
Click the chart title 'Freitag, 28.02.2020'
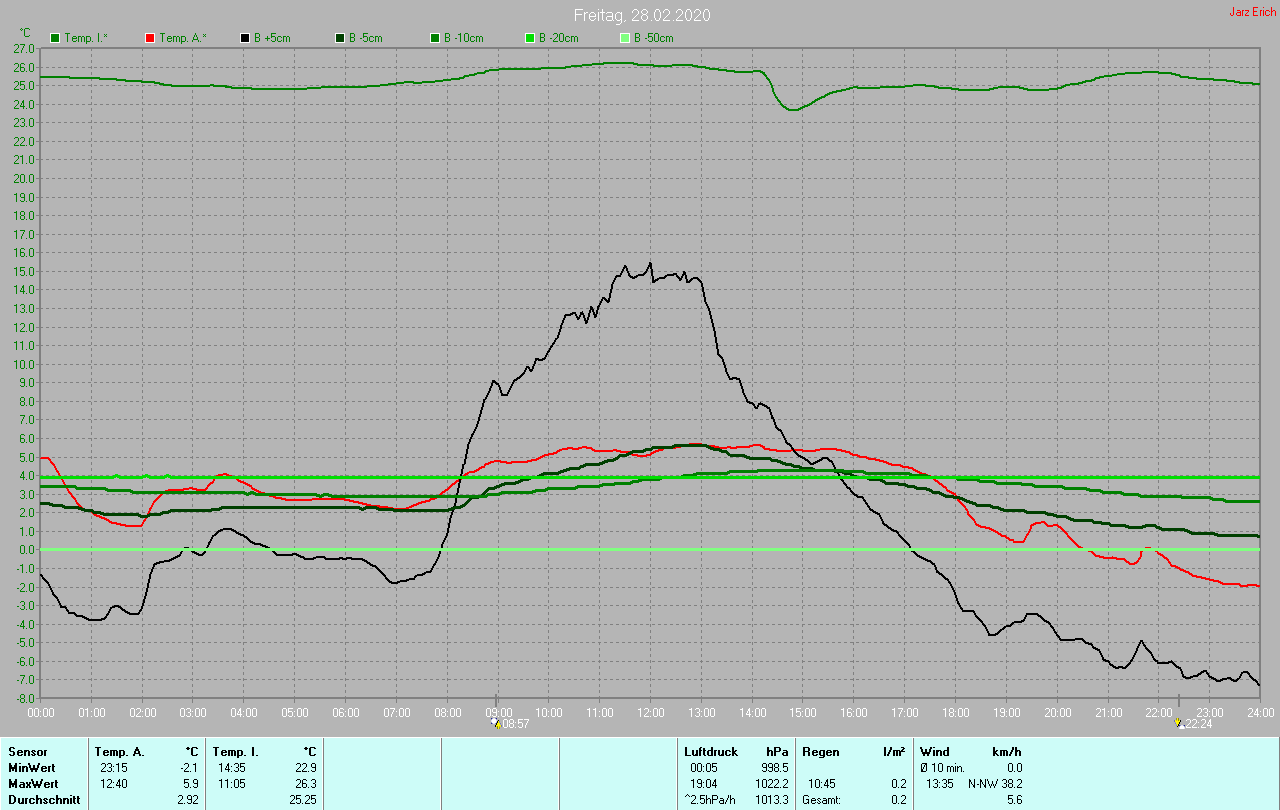click(x=642, y=15)
